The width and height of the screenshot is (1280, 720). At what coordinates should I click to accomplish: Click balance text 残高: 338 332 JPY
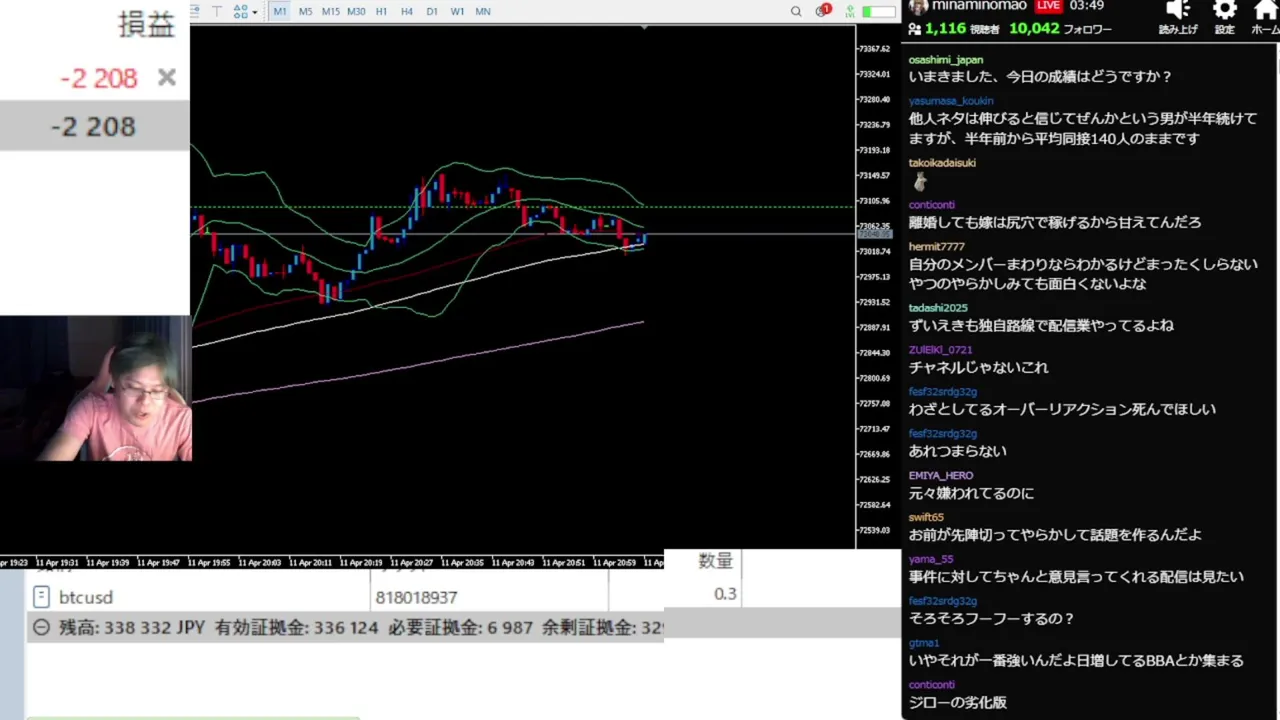132,627
